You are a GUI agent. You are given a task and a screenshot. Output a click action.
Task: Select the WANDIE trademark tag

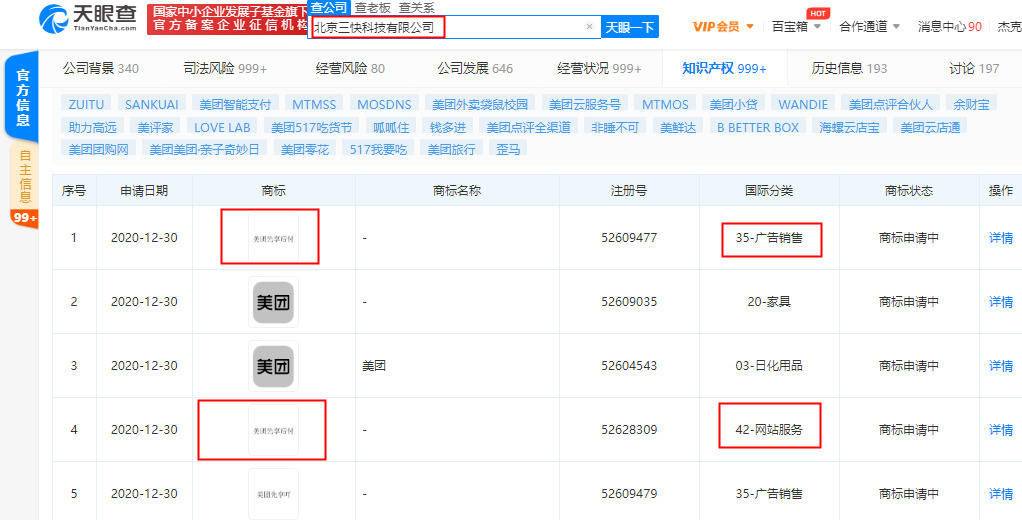(x=803, y=104)
